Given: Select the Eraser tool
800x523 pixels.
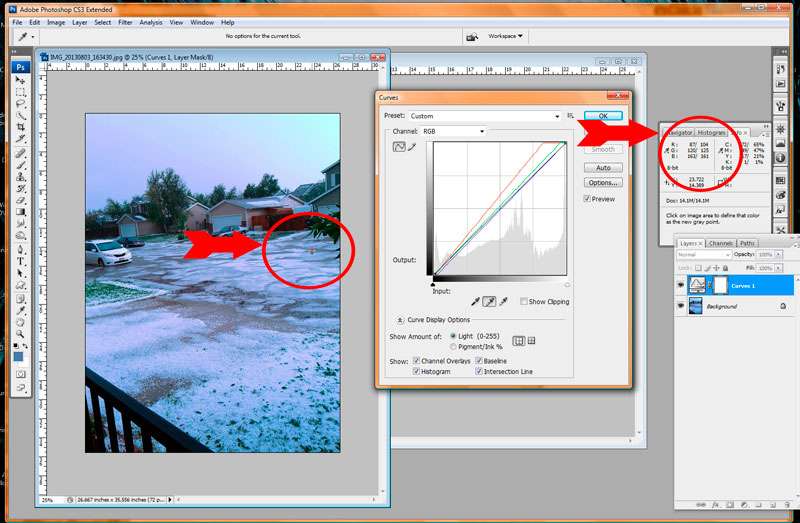Looking at the screenshot, I should (20, 201).
